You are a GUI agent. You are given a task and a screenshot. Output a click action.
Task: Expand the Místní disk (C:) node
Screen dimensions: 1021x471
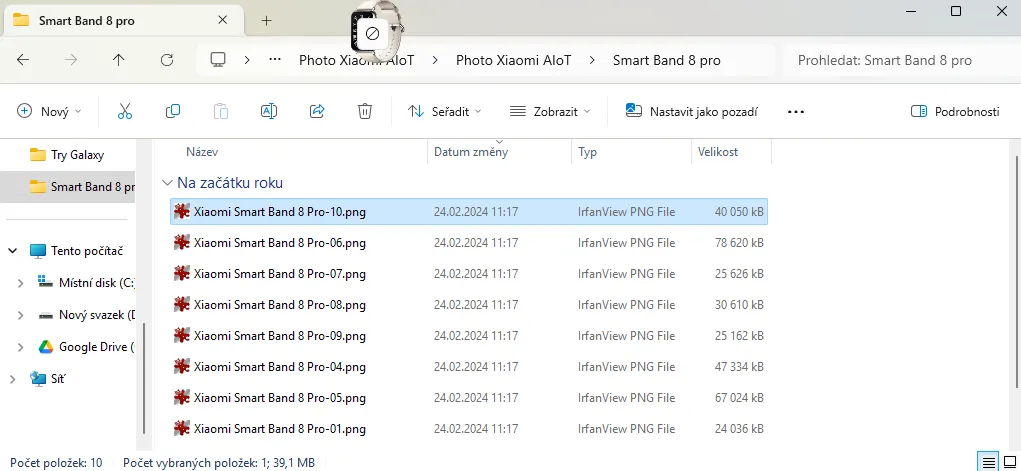point(20,283)
